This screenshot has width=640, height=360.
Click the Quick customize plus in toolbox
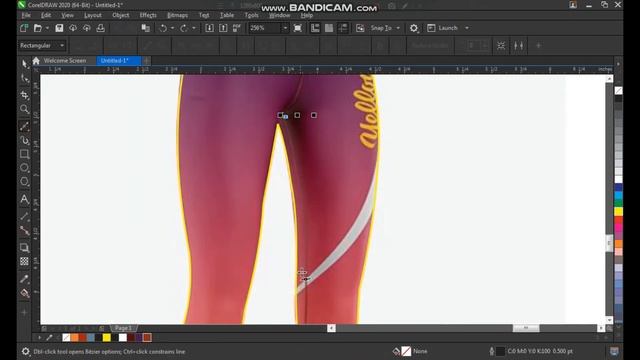pos(24,312)
